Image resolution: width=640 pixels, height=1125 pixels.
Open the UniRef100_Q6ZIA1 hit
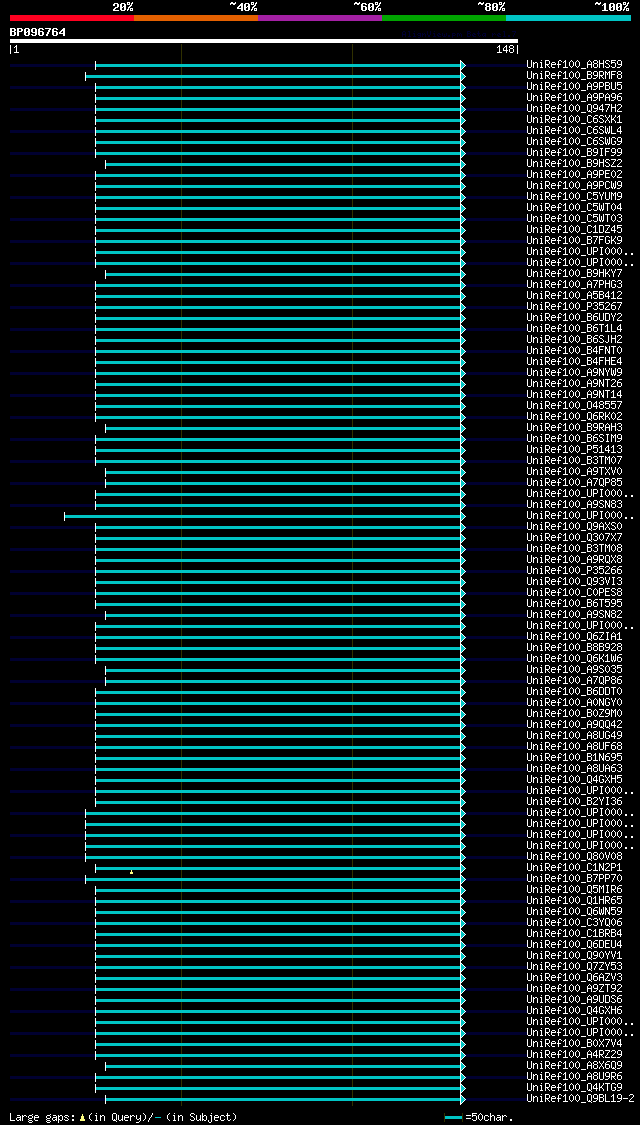pyautogui.click(x=574, y=636)
